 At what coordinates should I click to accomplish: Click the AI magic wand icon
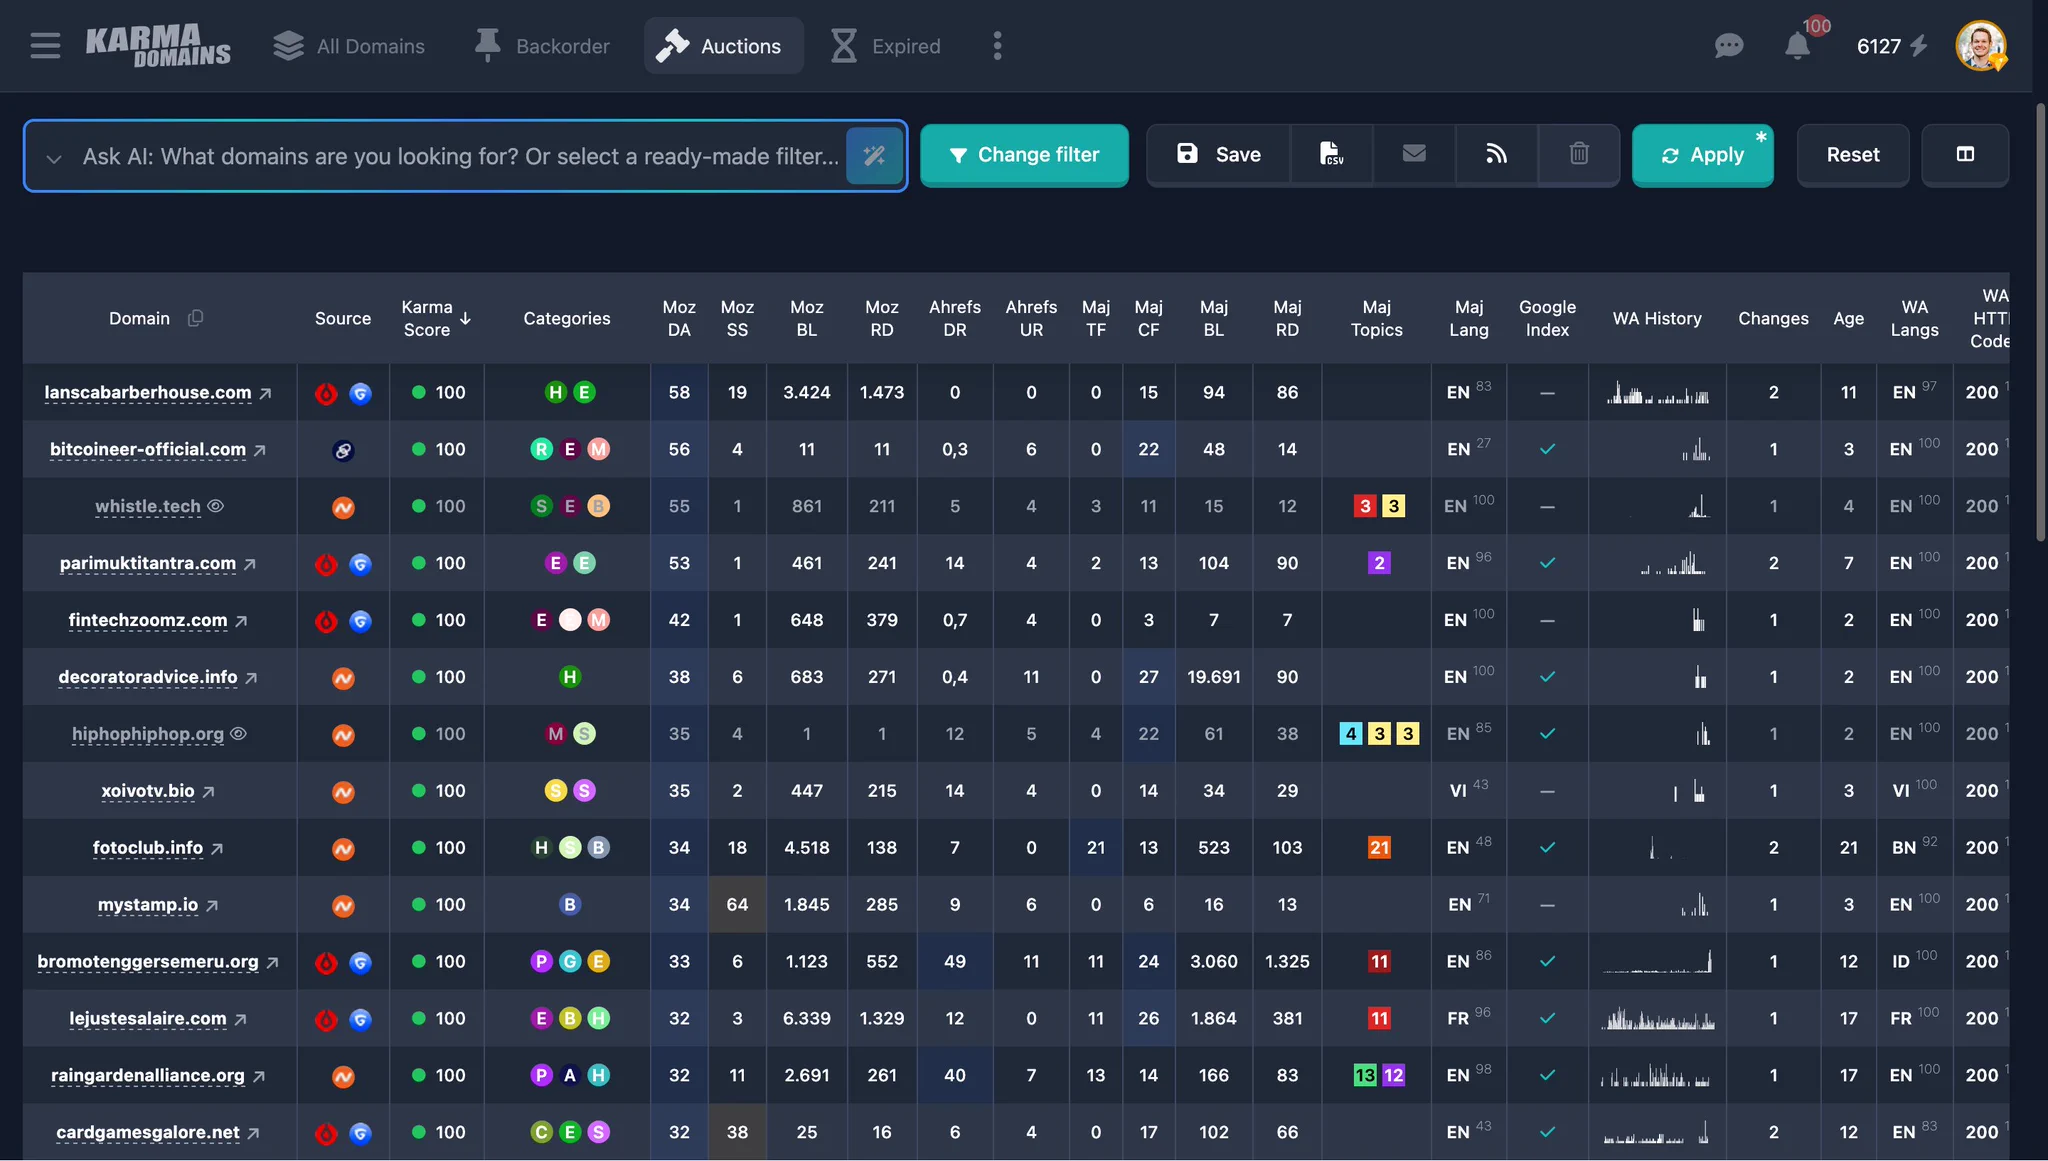(874, 156)
